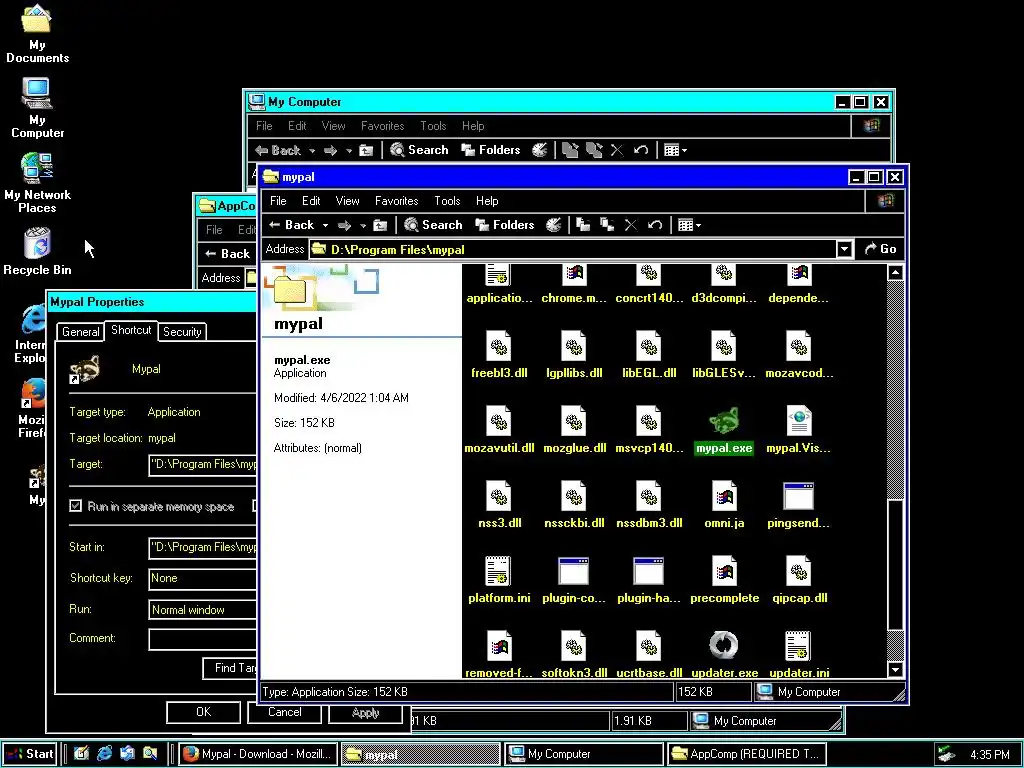Screen dimensions: 1024x768
Task: Expand Forward history arrow in mypal window
Action: [x=362, y=226]
